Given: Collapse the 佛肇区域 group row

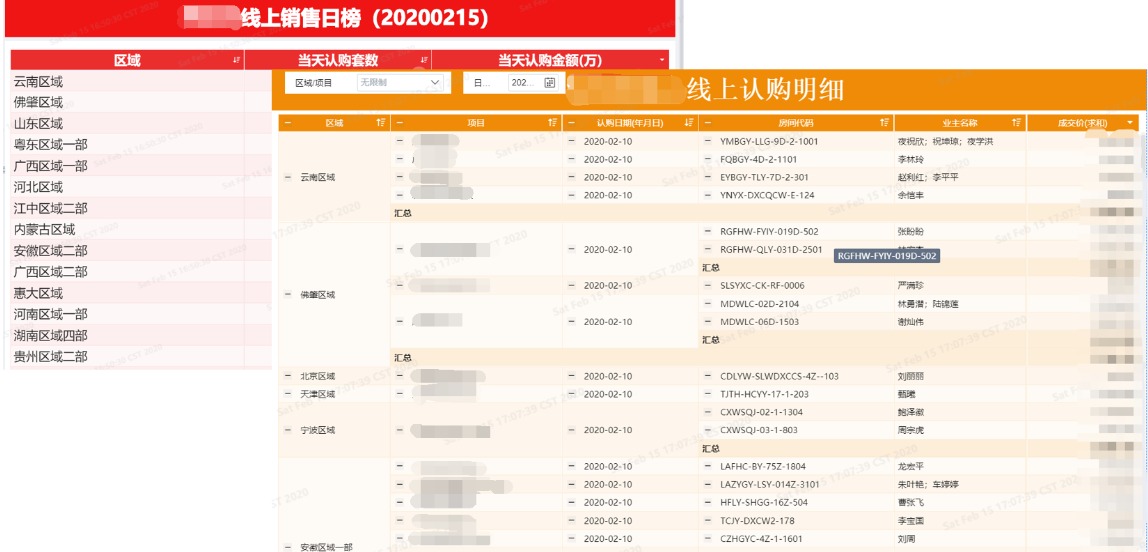Looking at the screenshot, I should [x=286, y=294].
